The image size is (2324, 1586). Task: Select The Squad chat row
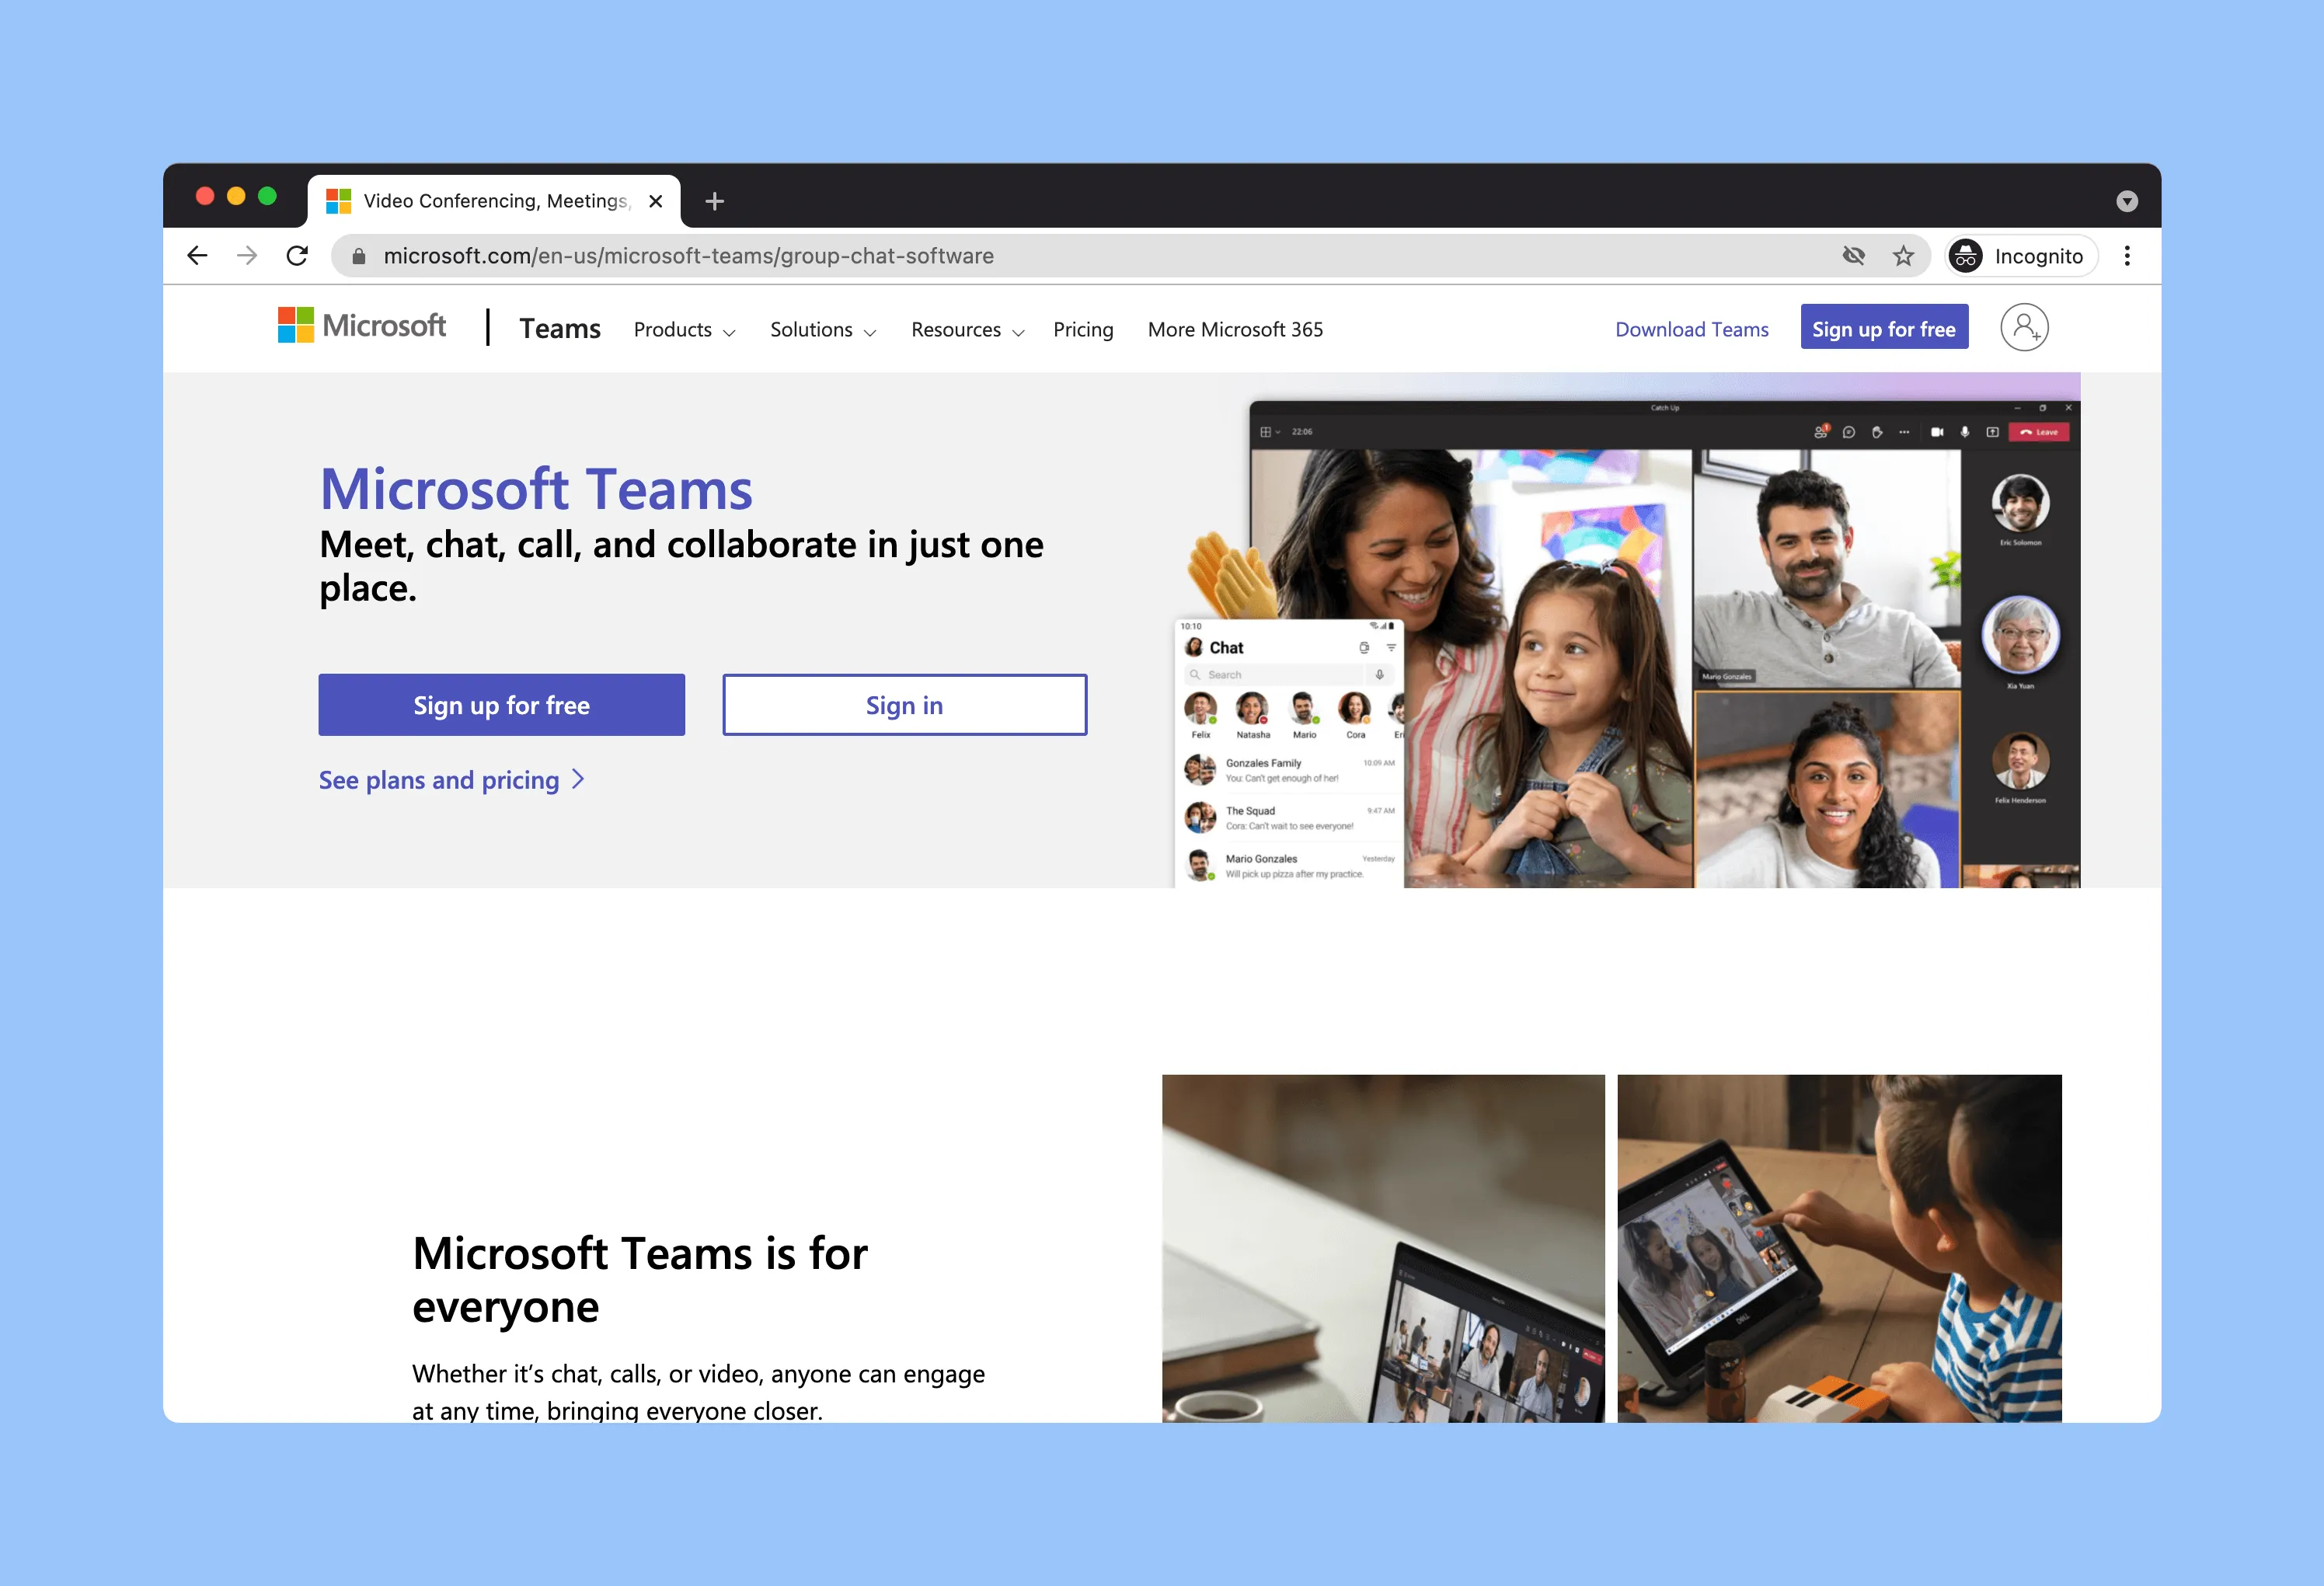[x=1290, y=818]
